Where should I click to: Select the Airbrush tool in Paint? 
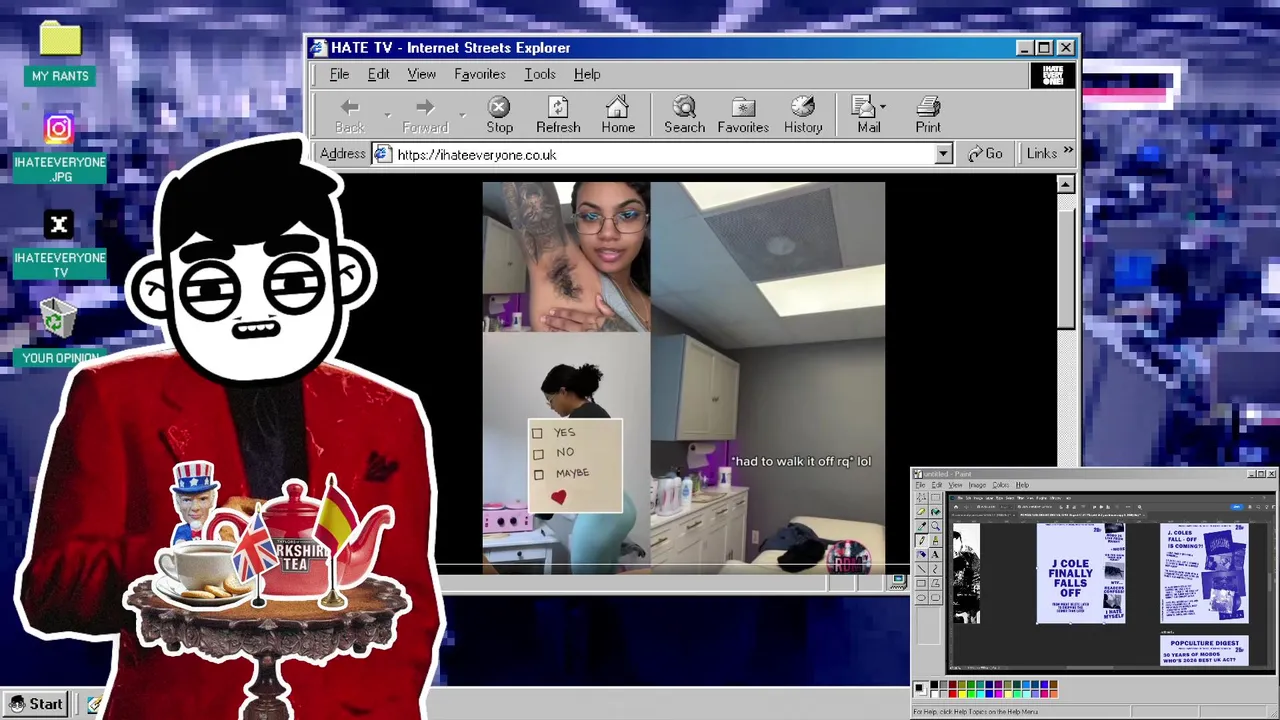click(921, 554)
